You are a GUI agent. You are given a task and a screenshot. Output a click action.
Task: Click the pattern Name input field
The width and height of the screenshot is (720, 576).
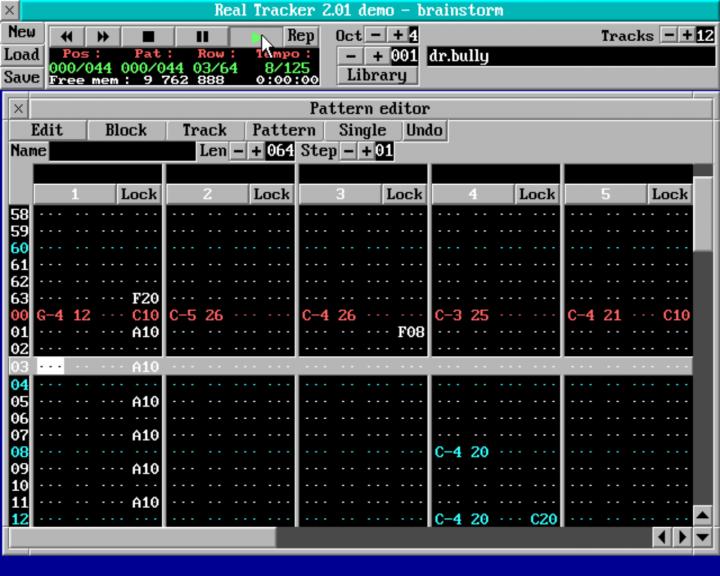pos(122,151)
